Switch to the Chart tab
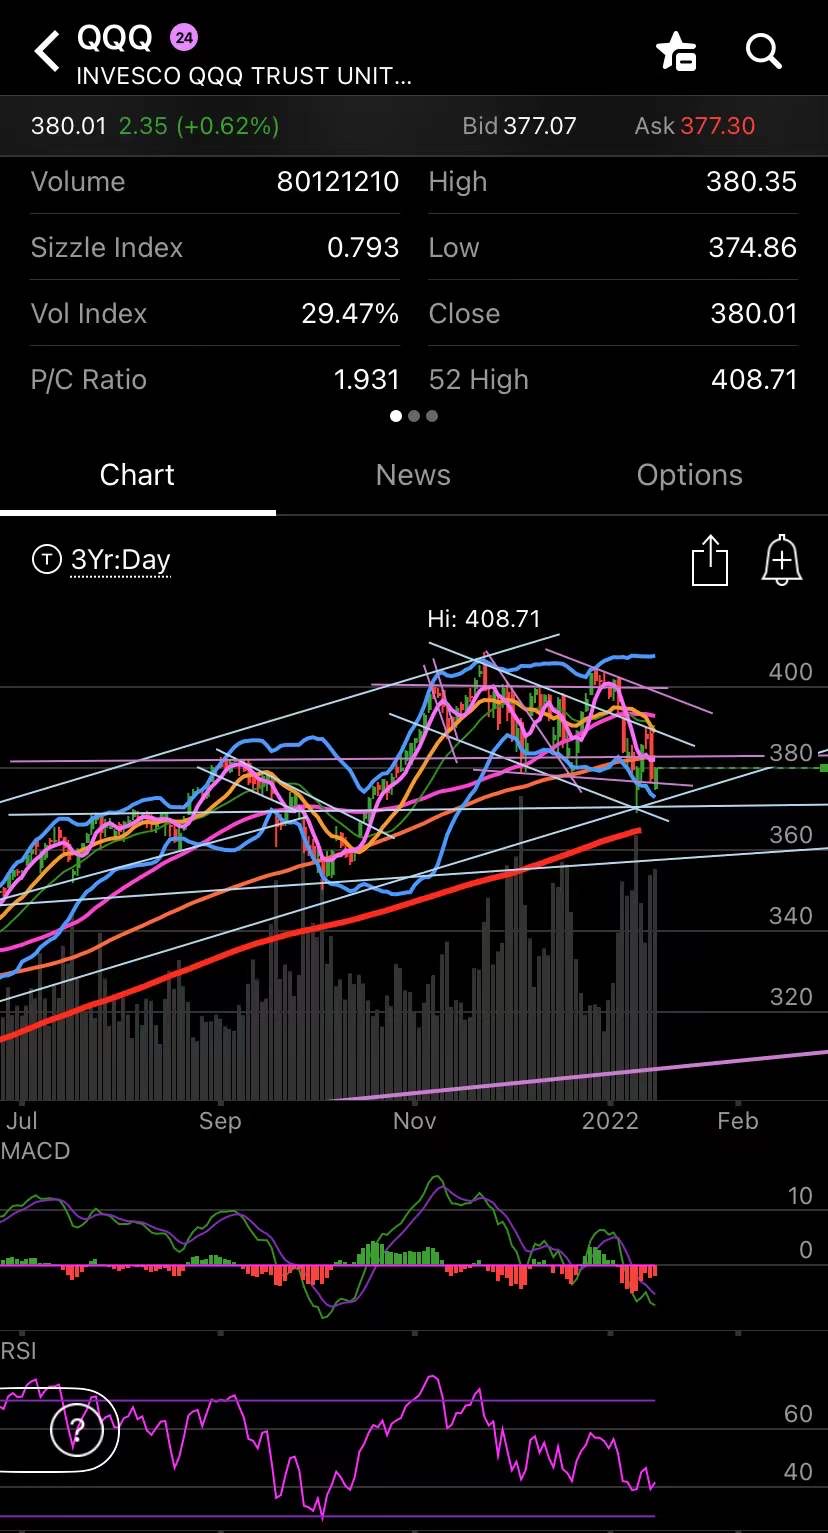Screen dimensions: 828x1533 [137, 475]
